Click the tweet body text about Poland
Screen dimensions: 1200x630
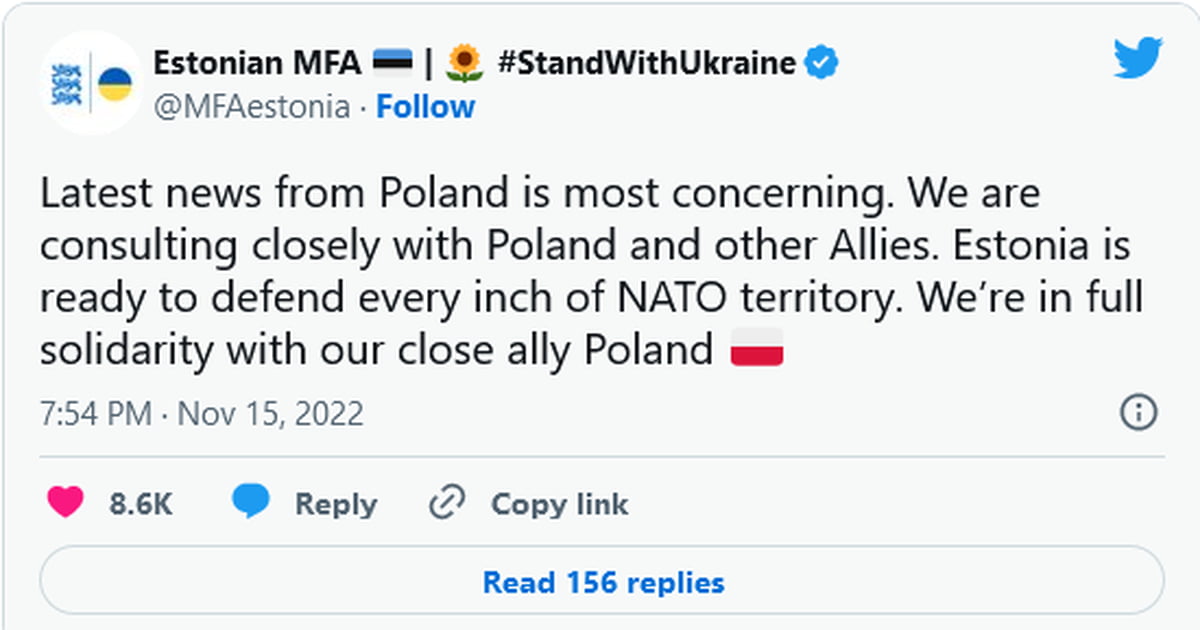[x=591, y=272]
